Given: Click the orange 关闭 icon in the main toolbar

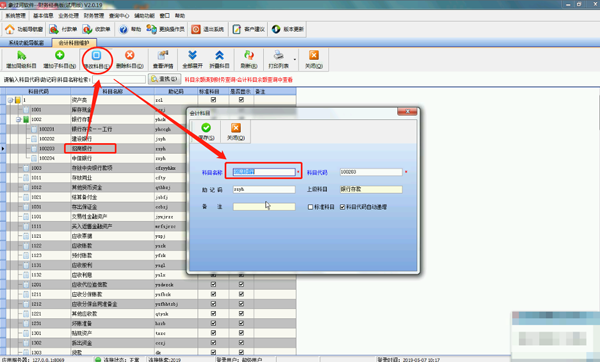Looking at the screenshot, I should pyautogui.click(x=314, y=55).
